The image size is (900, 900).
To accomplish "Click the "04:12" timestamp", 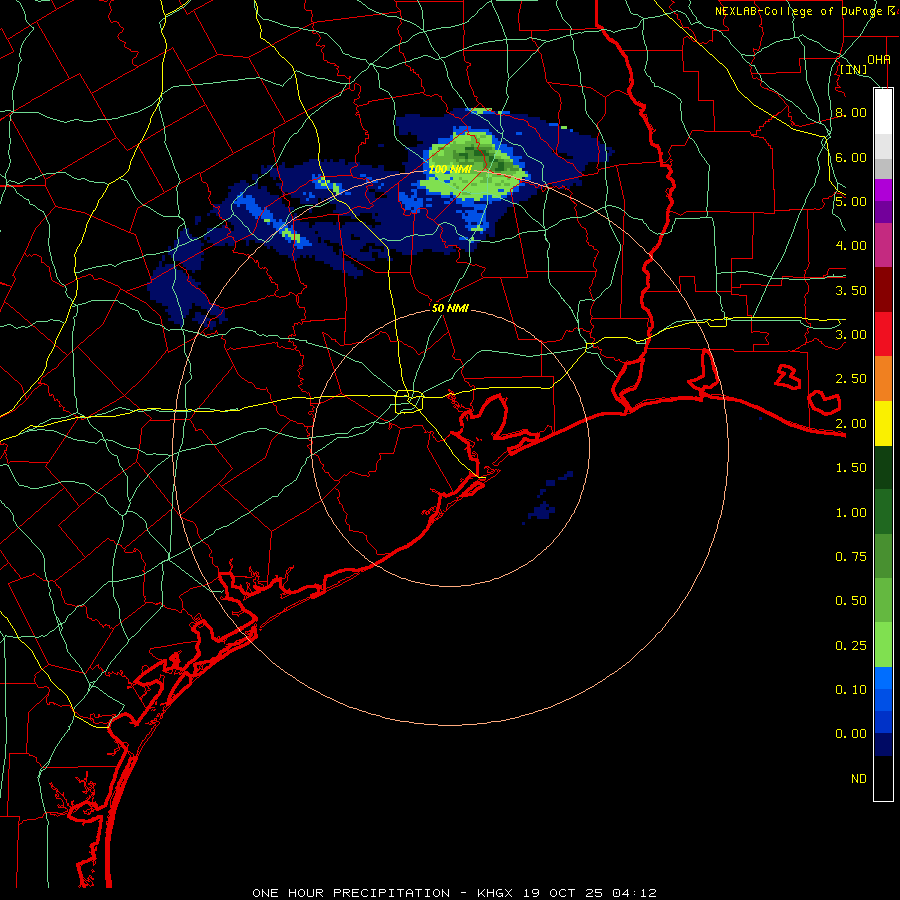I will [x=634, y=893].
